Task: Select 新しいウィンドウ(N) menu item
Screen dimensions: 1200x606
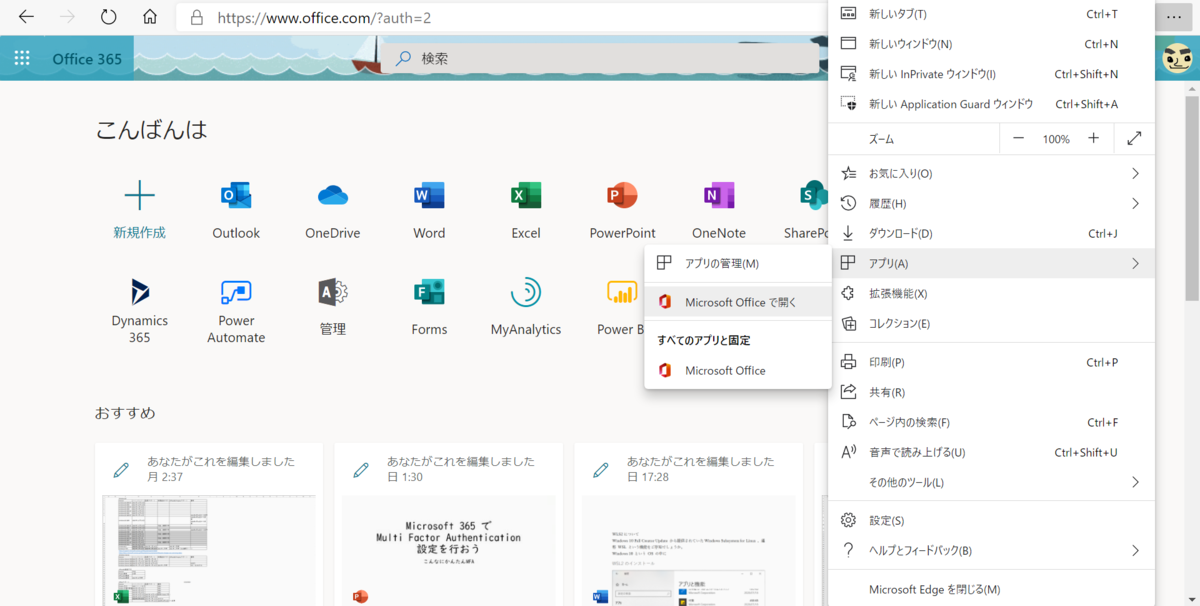Action: [x=992, y=44]
